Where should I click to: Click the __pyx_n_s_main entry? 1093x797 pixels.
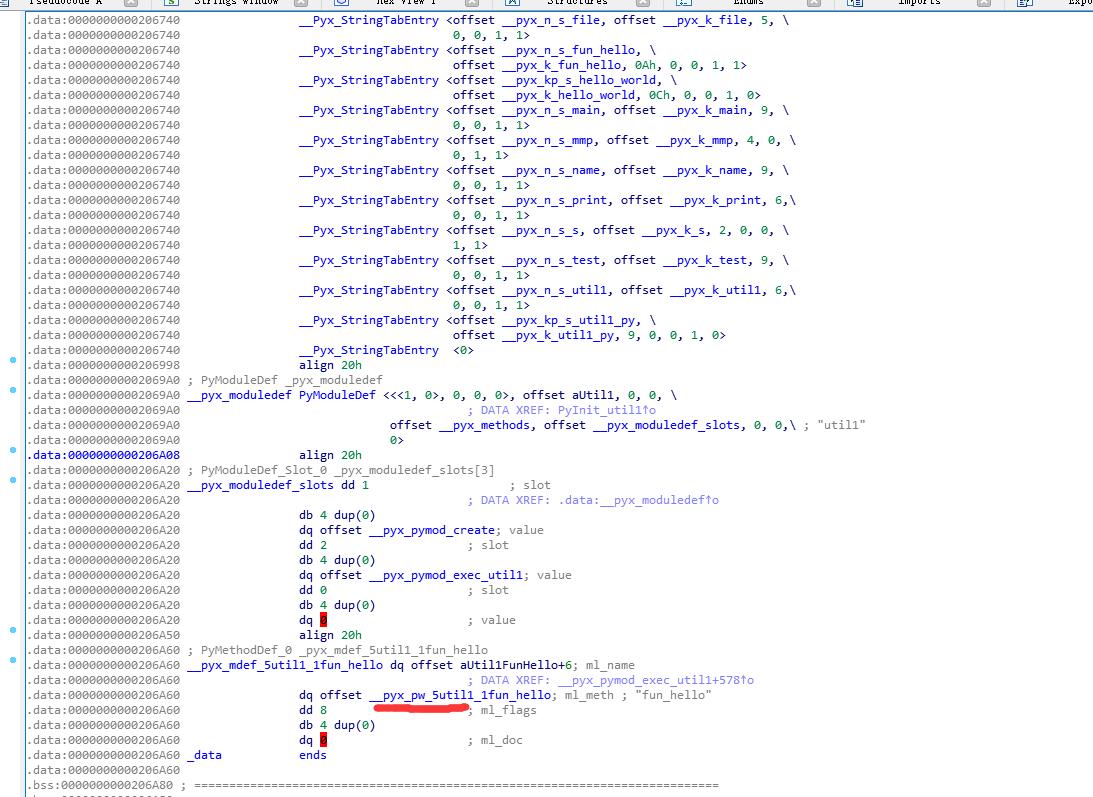[x=551, y=110]
